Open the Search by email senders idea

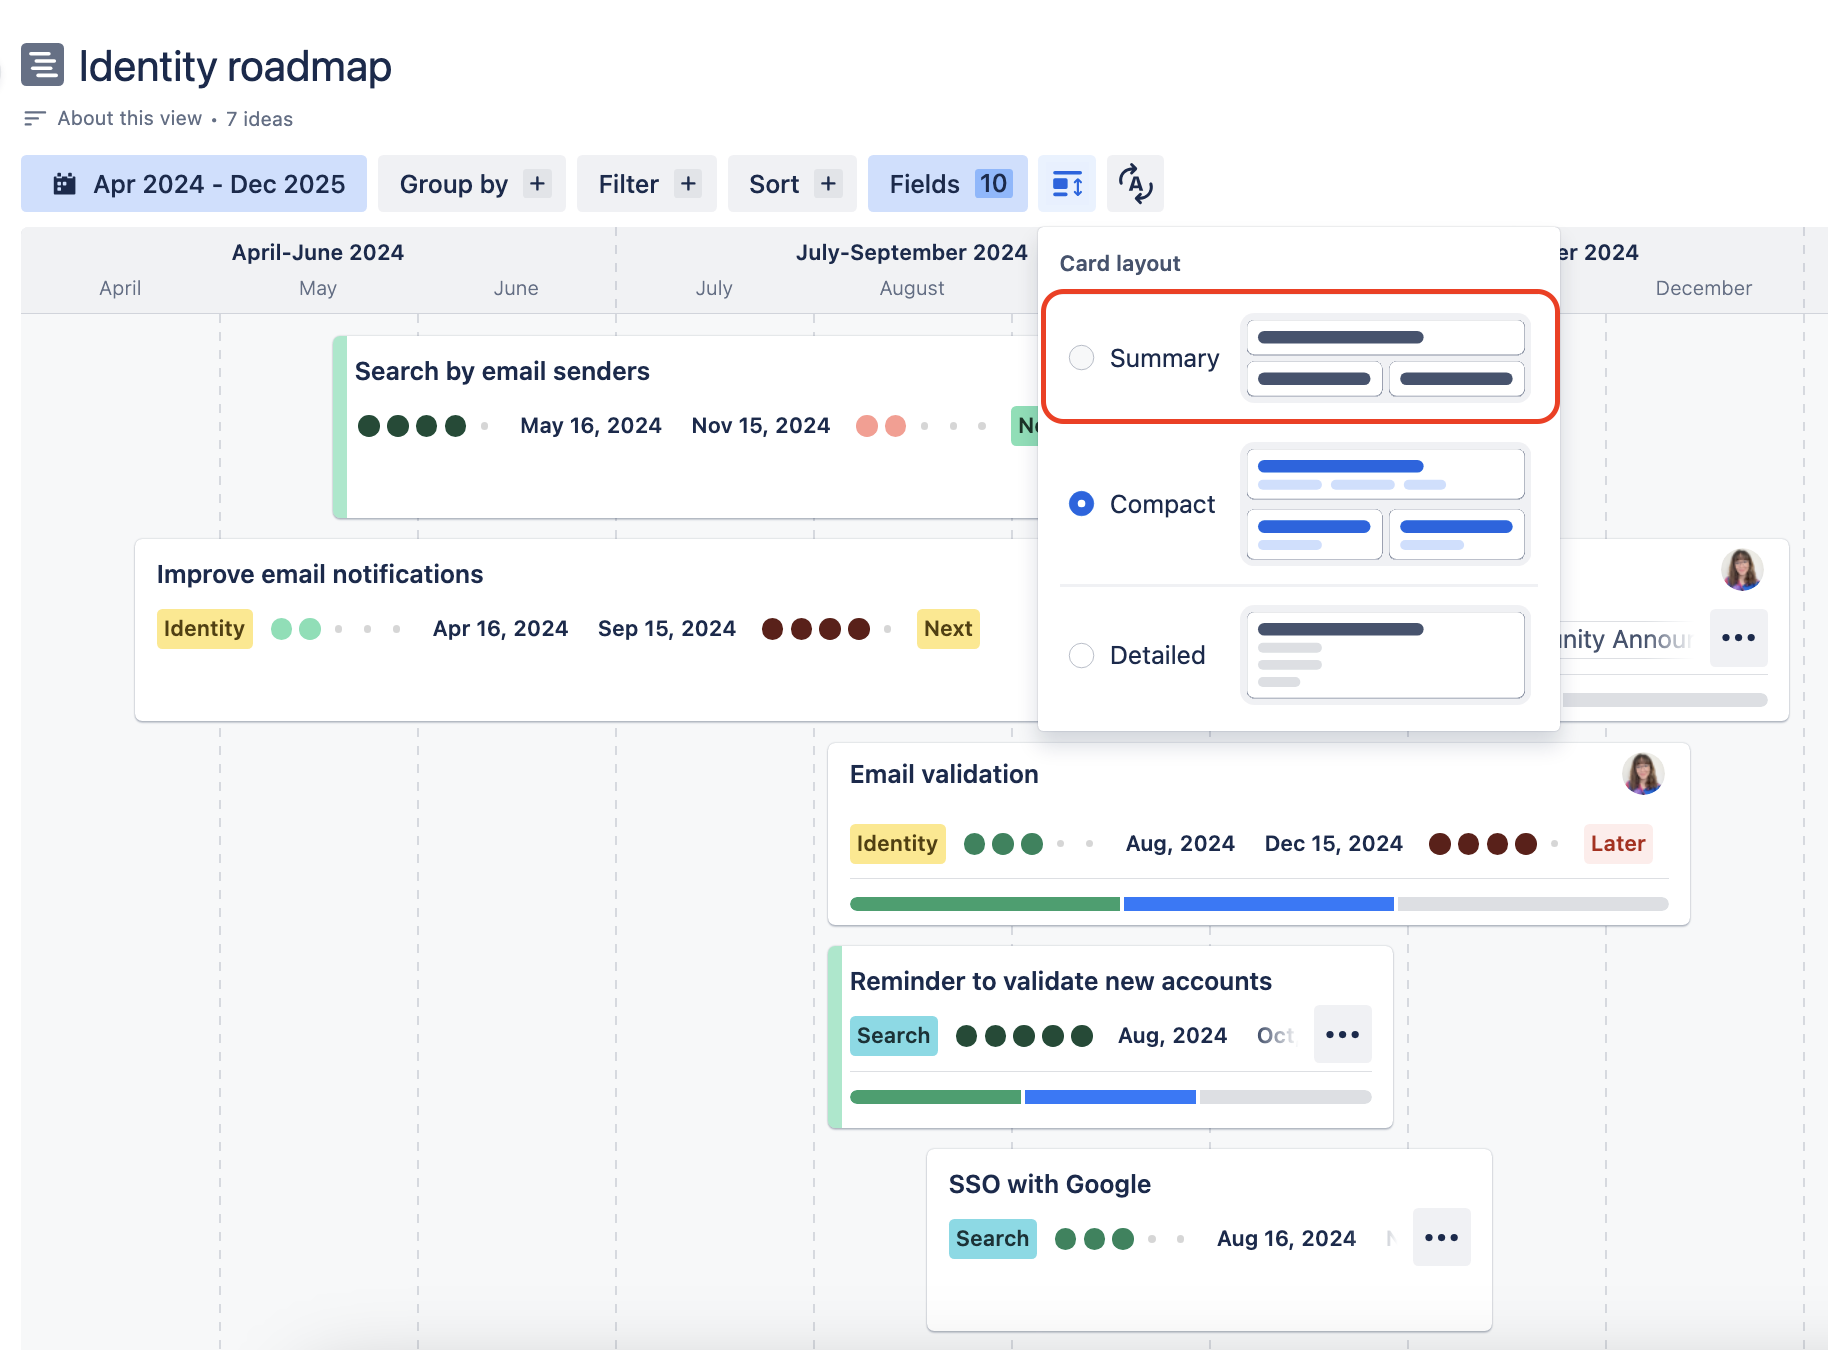point(502,372)
